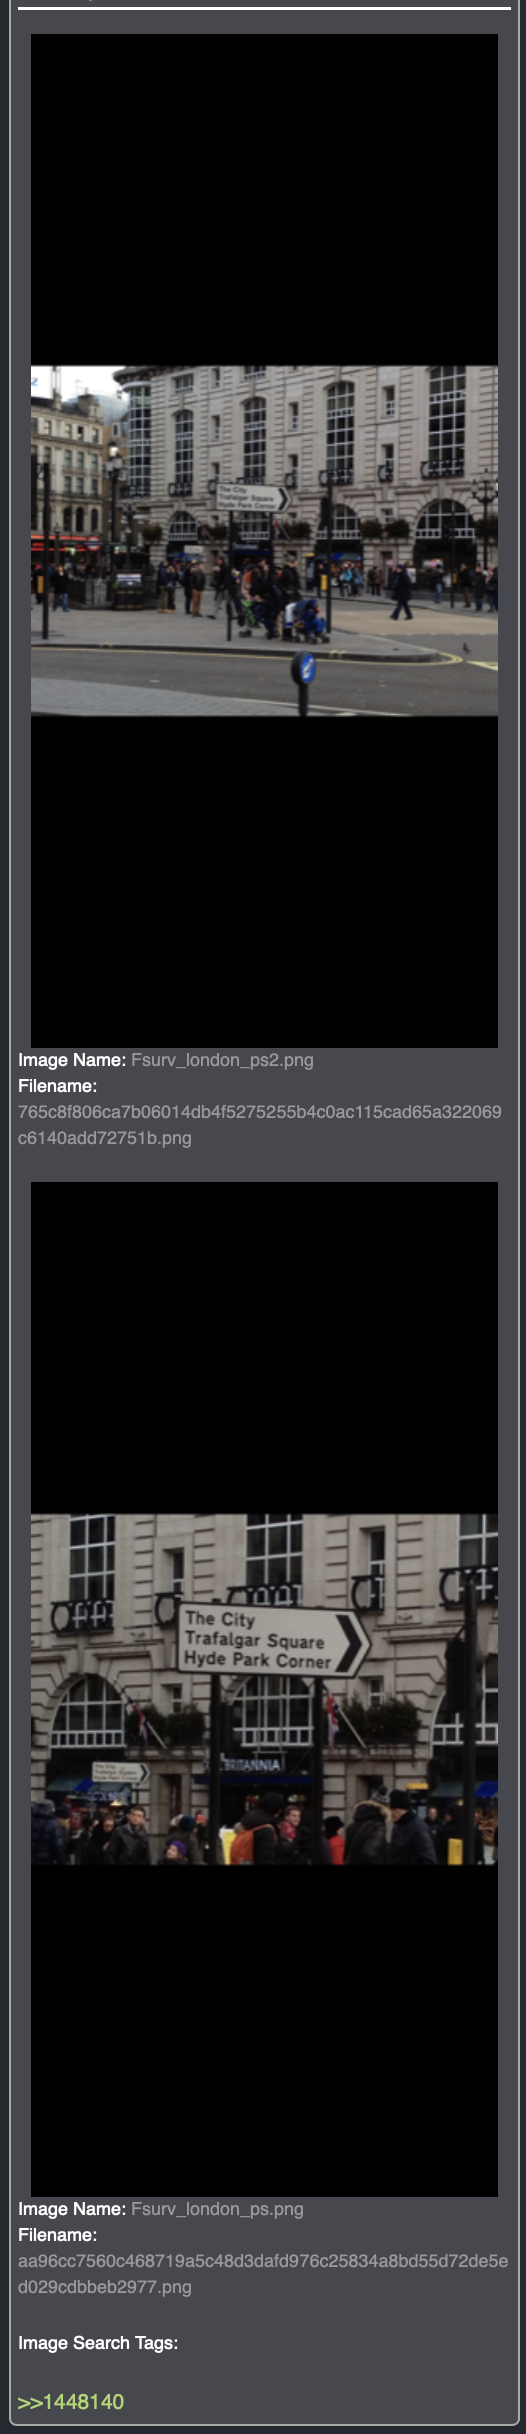
Task: Click the filename hash starting with aa96cc7560
Action: point(263,2274)
